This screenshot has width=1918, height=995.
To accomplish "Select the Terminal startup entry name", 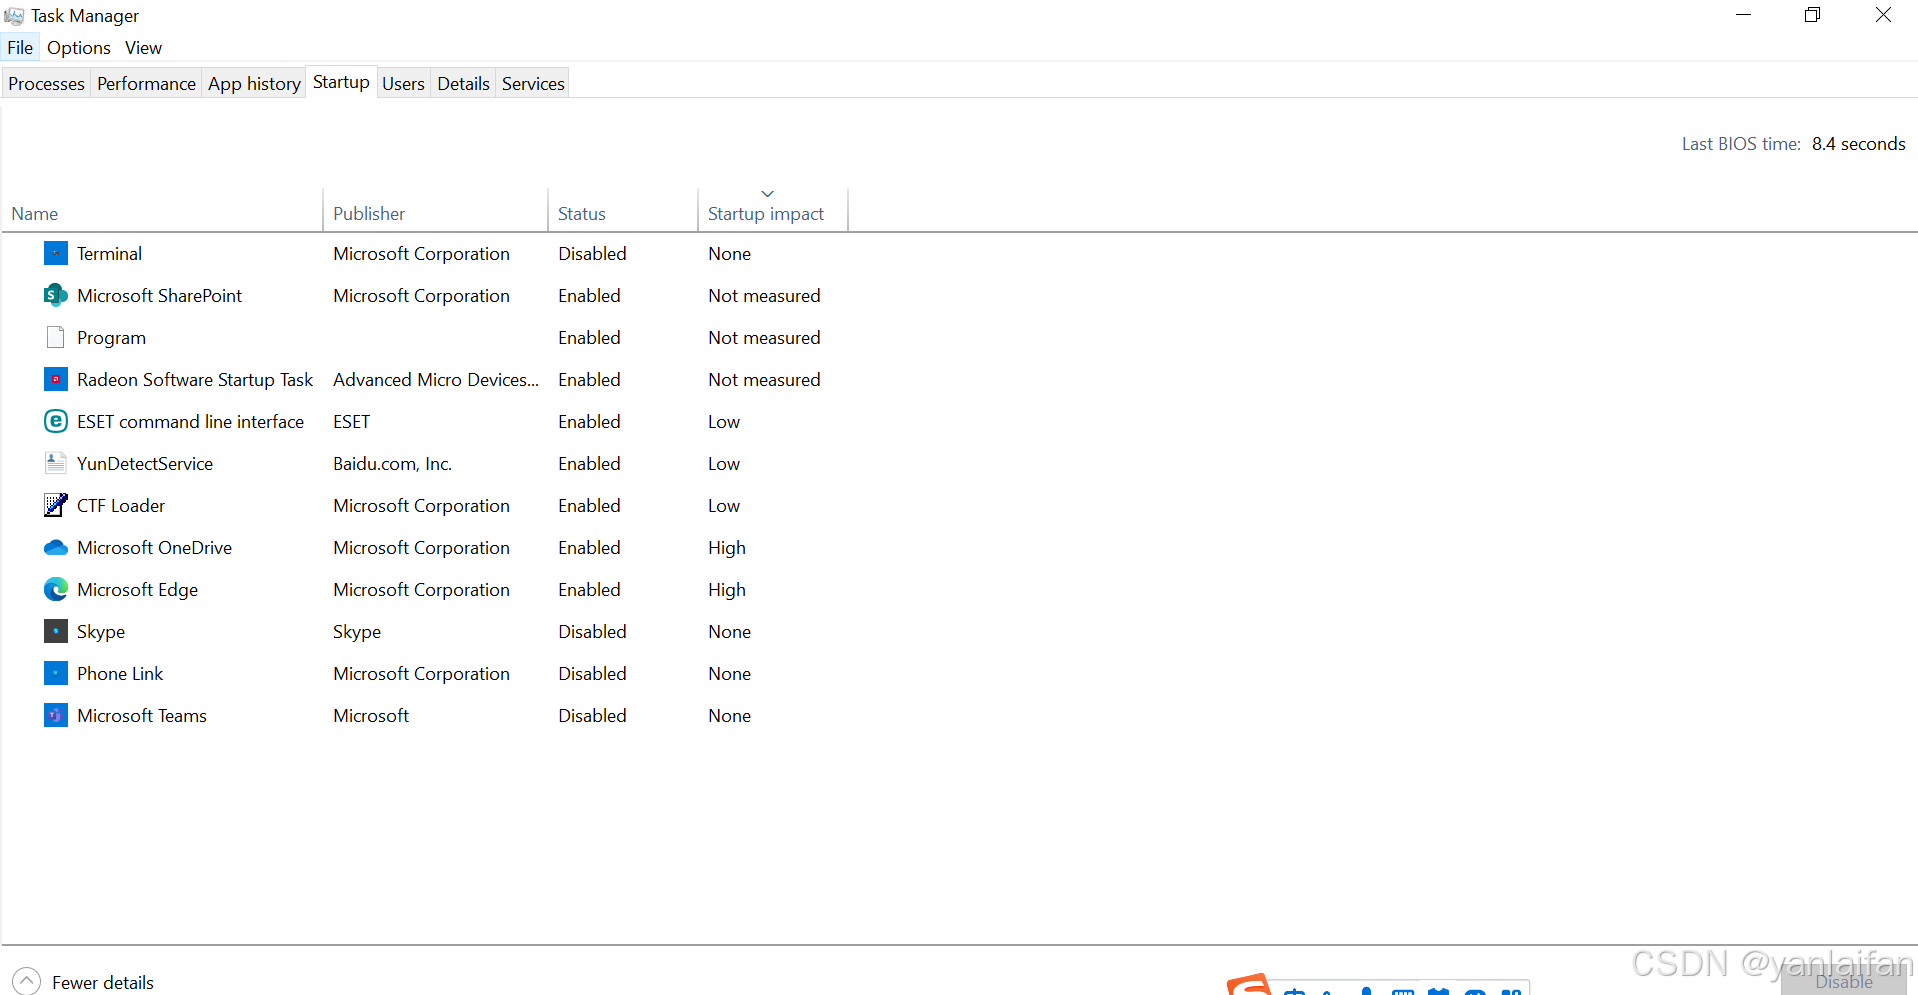I will (x=109, y=254).
